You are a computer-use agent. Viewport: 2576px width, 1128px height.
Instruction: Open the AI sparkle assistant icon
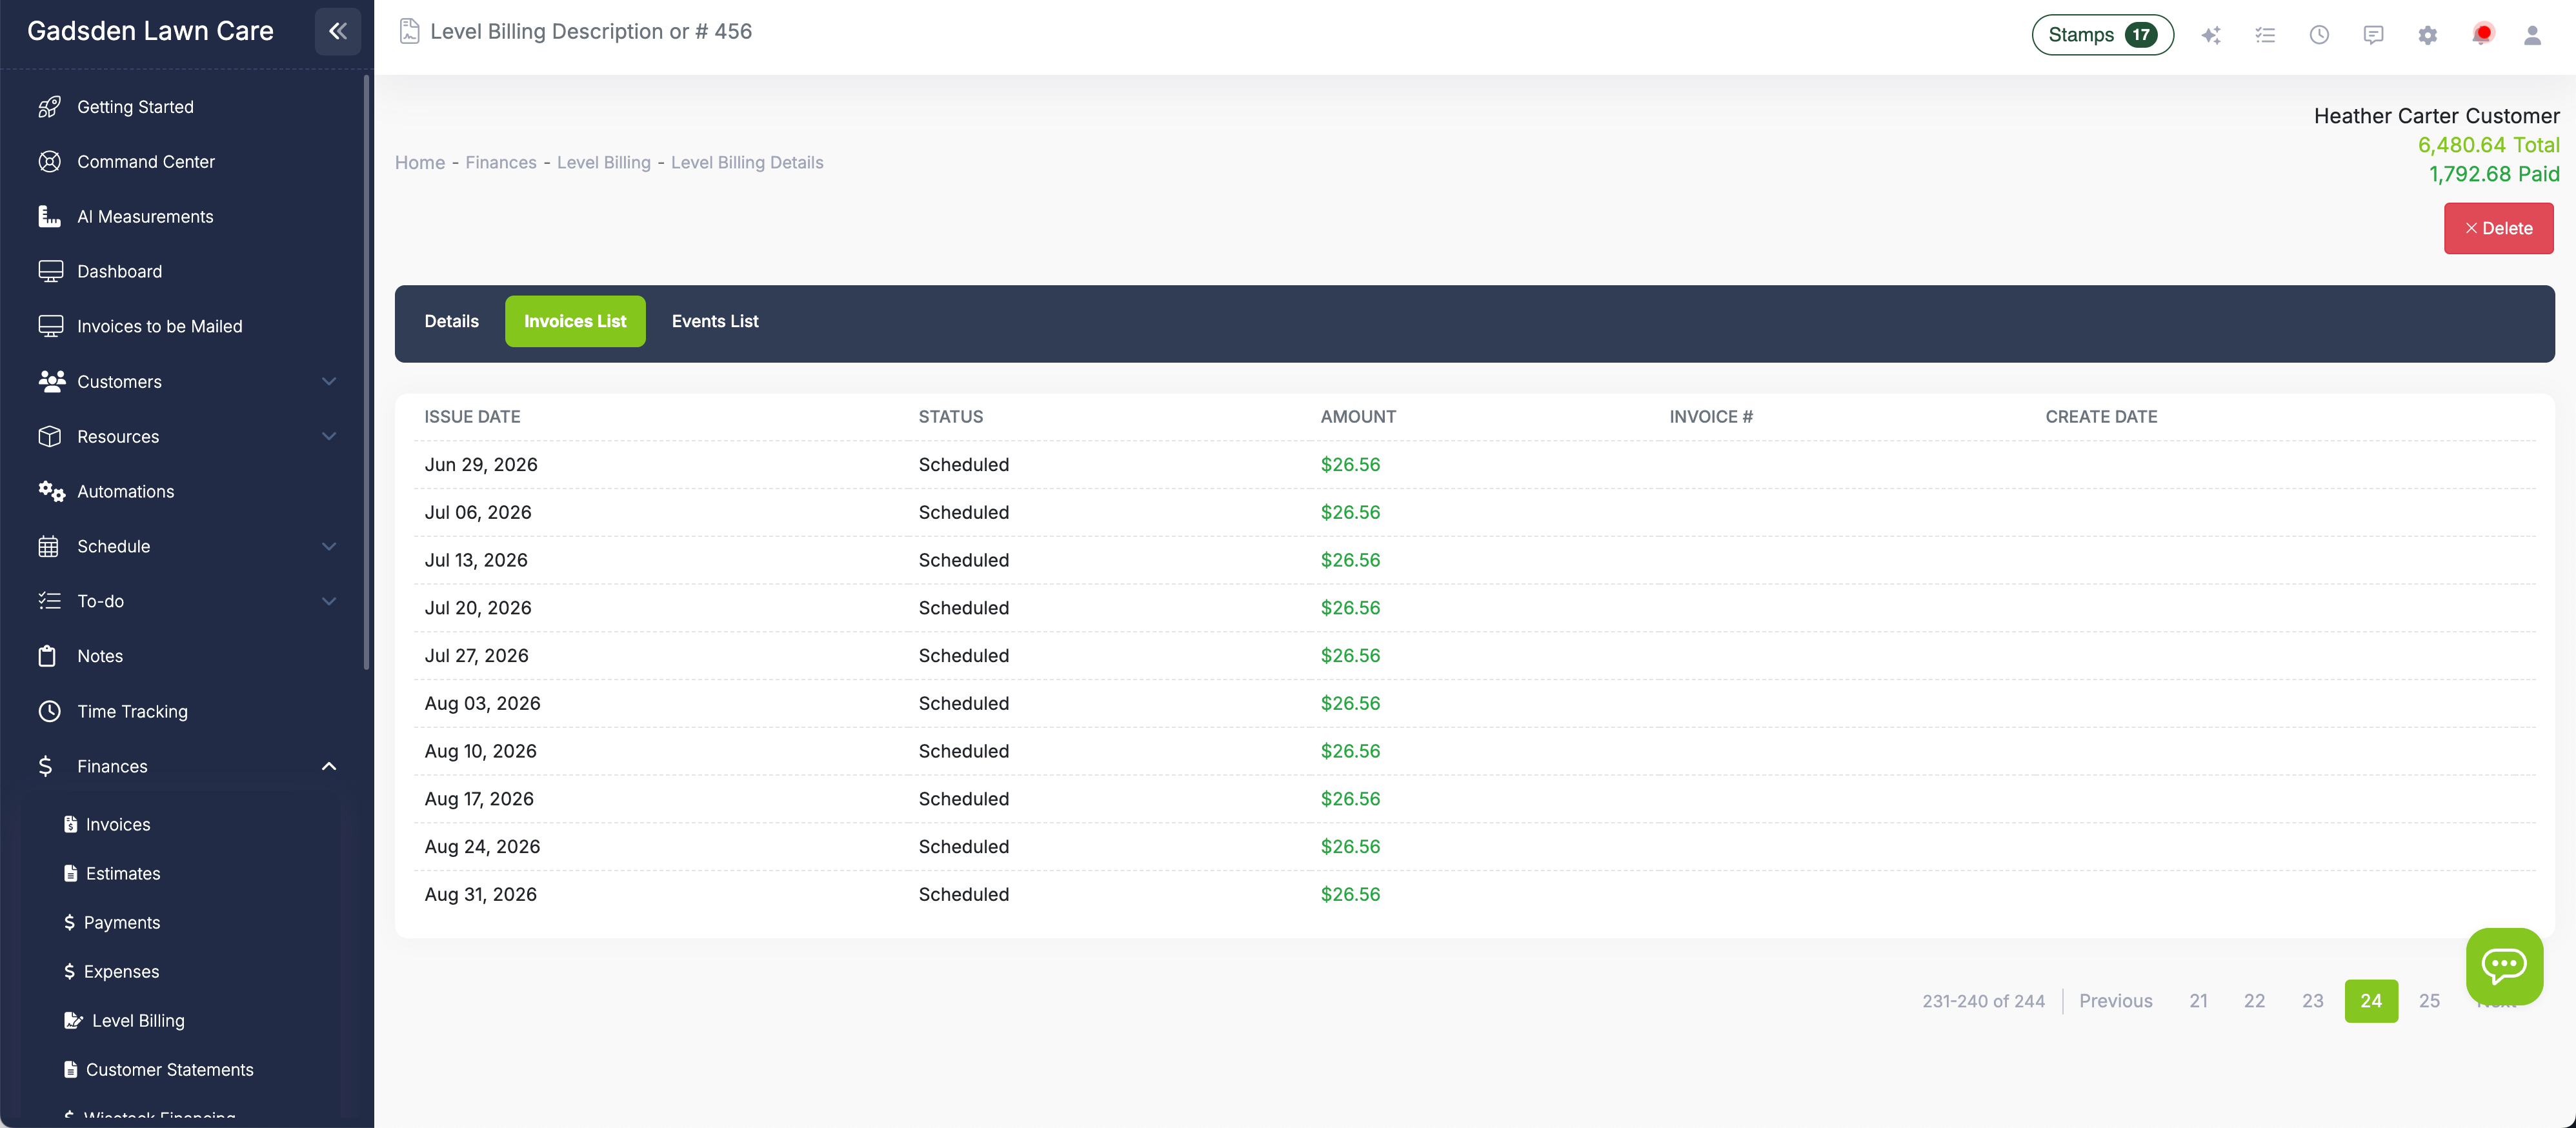(x=2210, y=35)
